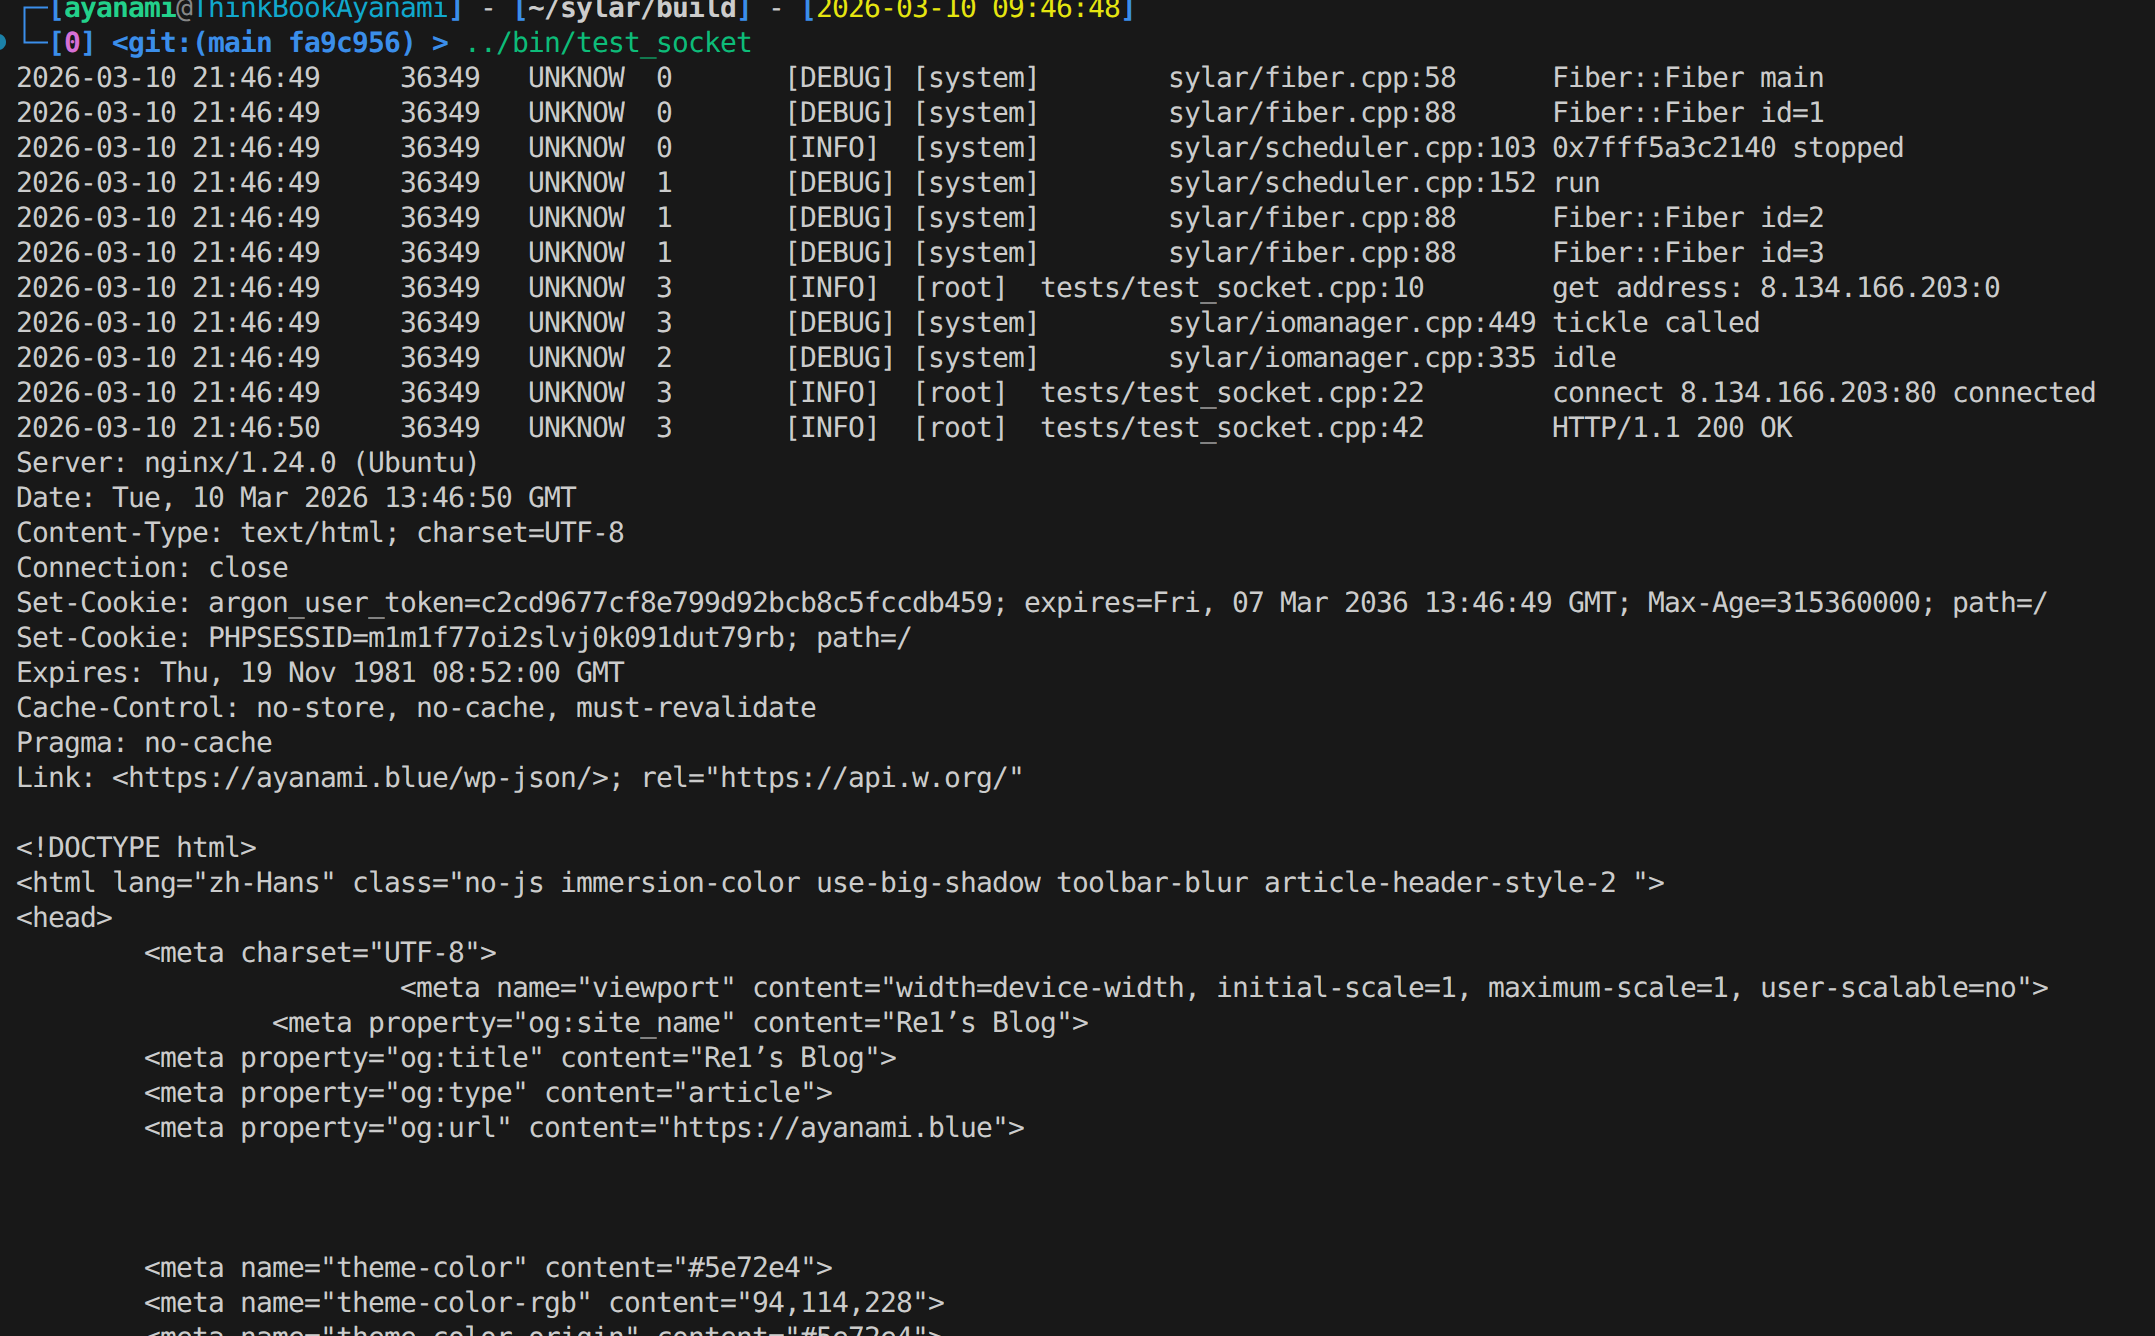Click the blue command decoration dot beside the prompt
Viewport: 2155px width, 1336px height.
click(3, 42)
